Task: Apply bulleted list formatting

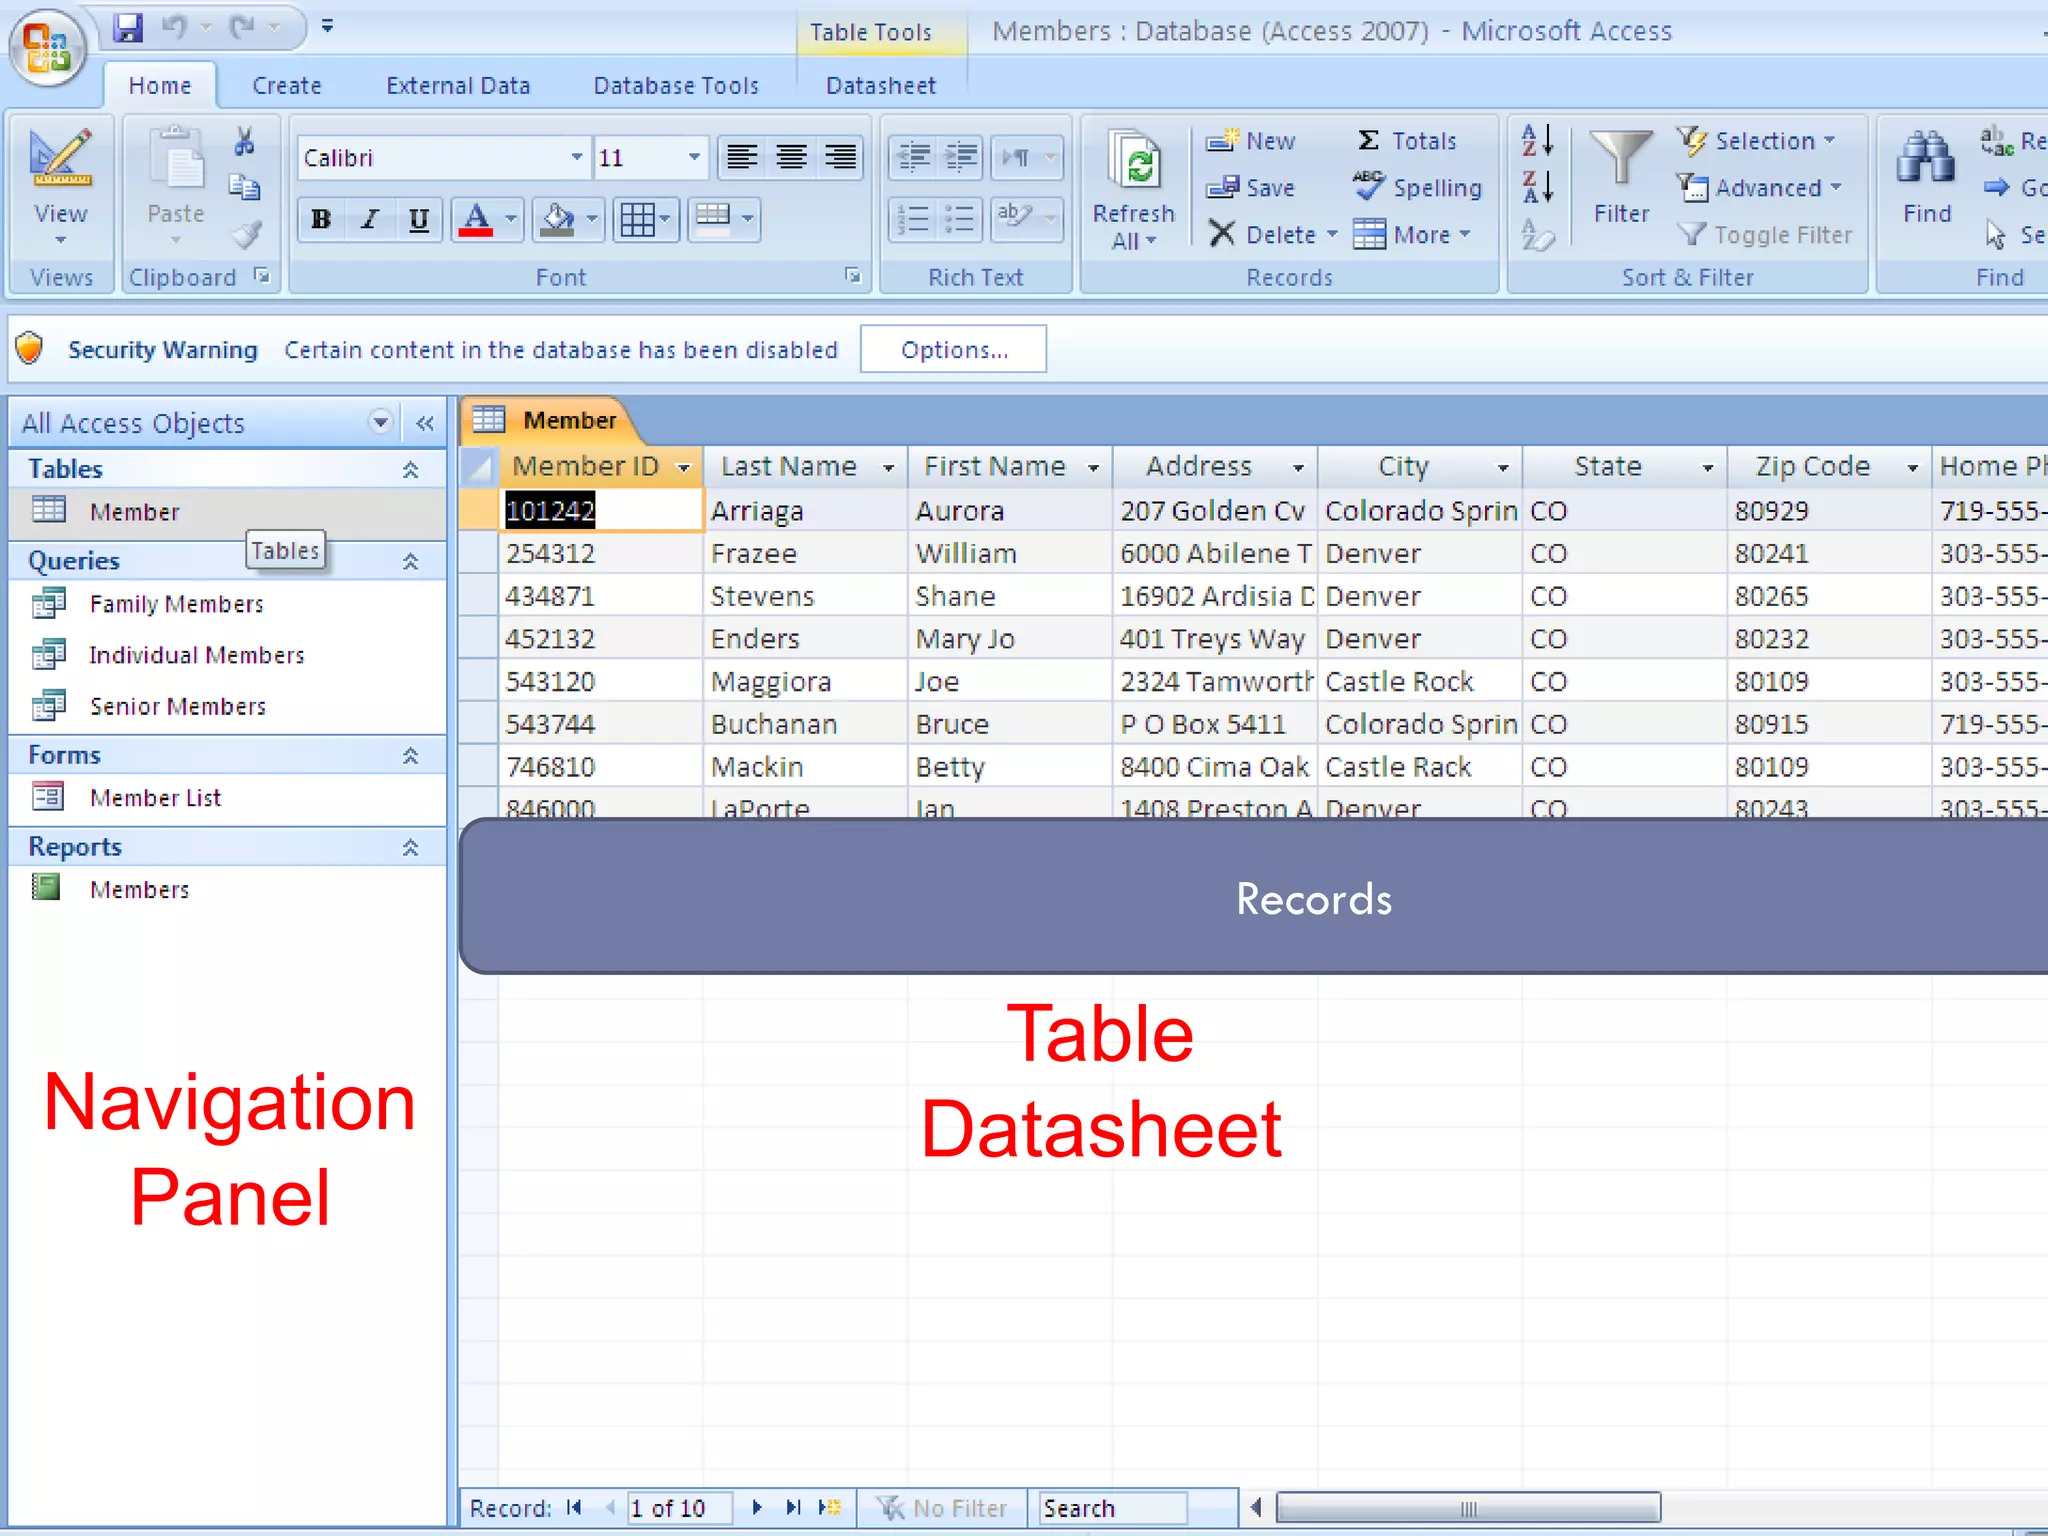Action: pos(960,219)
